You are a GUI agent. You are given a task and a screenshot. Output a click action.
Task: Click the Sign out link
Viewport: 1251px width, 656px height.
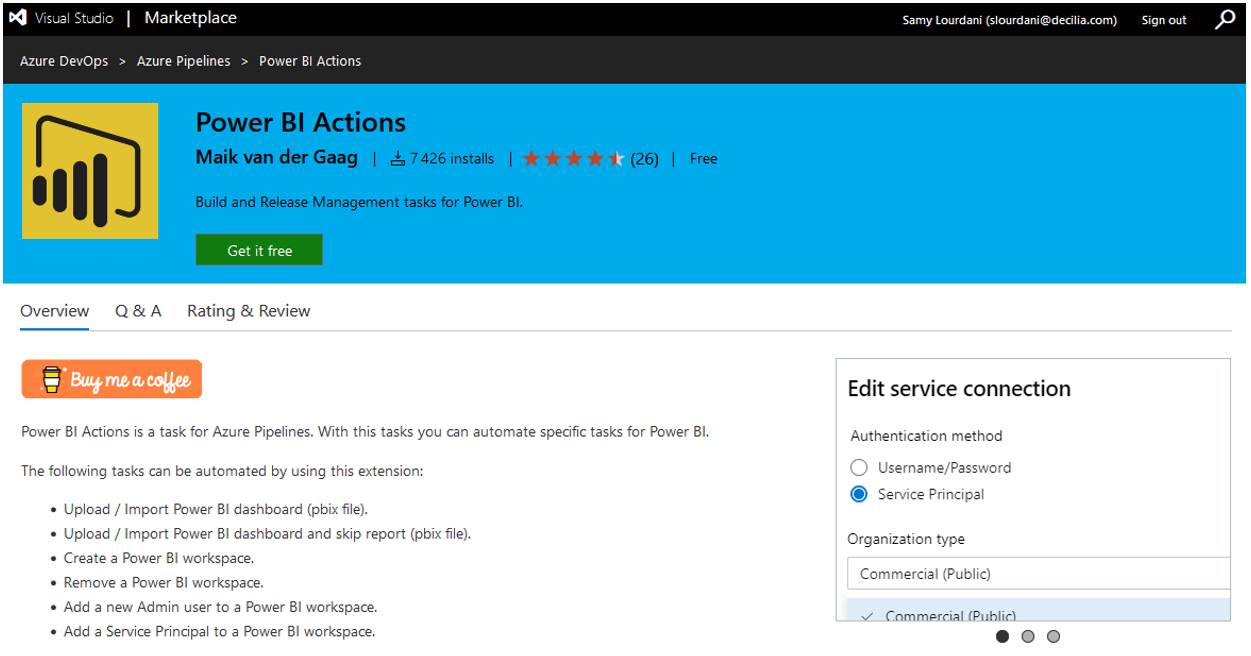1164,20
